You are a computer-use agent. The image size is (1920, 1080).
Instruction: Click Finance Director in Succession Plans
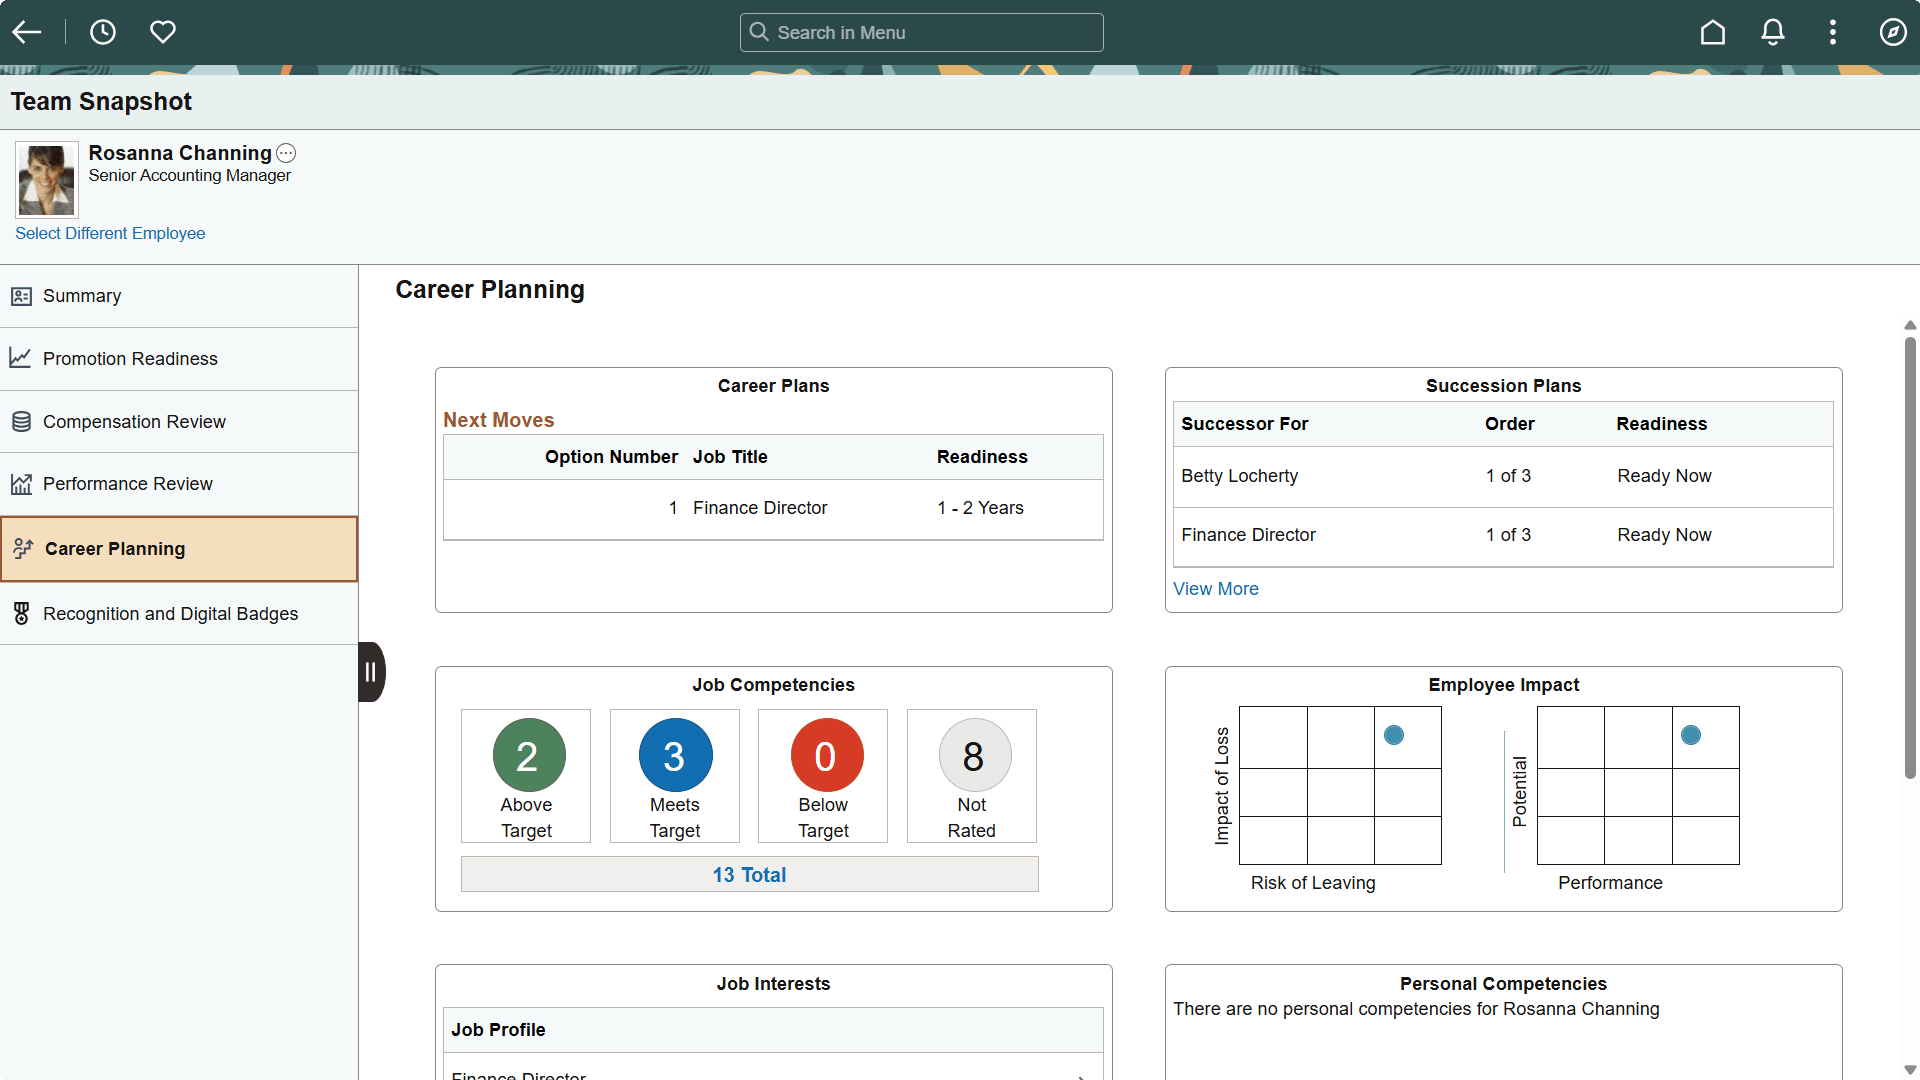1248,535
